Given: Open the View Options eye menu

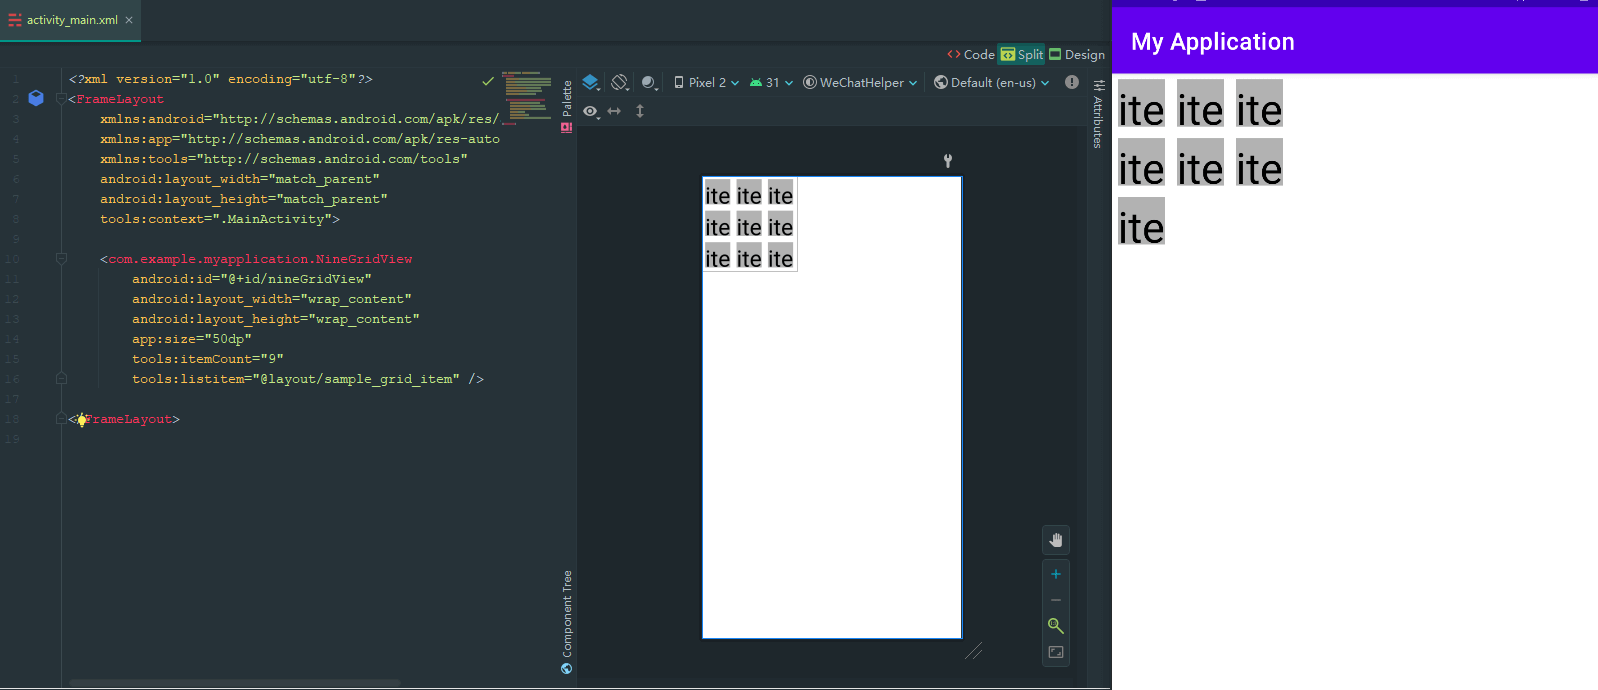Looking at the screenshot, I should (591, 111).
